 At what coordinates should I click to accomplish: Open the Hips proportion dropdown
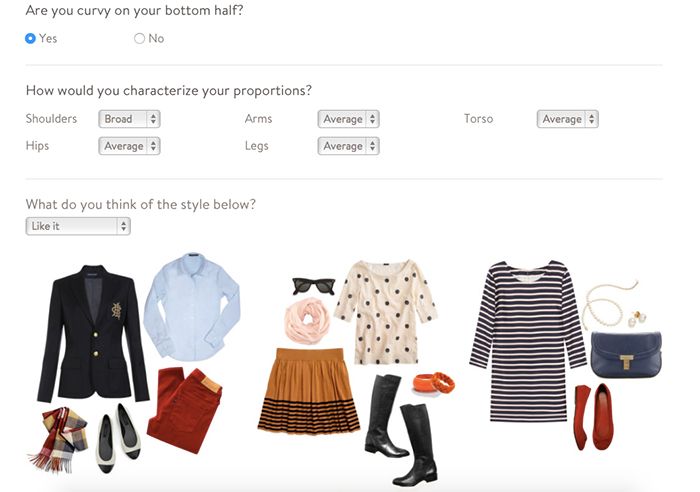point(129,146)
